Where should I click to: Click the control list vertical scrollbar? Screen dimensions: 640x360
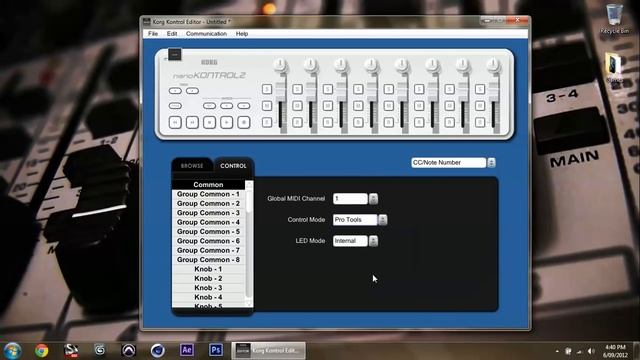[249, 244]
